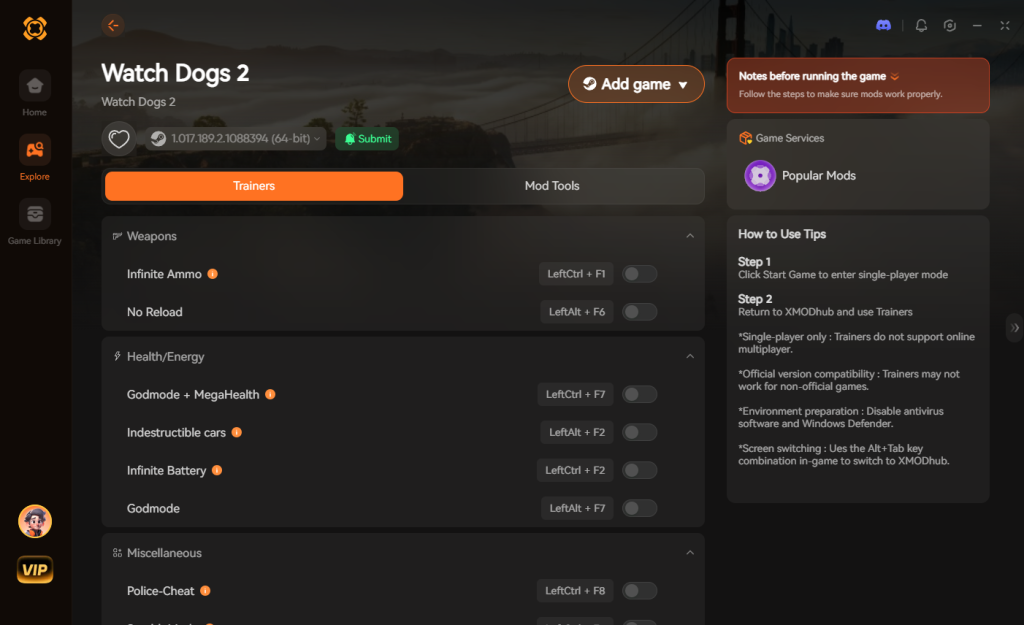1024x625 pixels.
Task: Open the Add game dropdown
Action: (636, 84)
